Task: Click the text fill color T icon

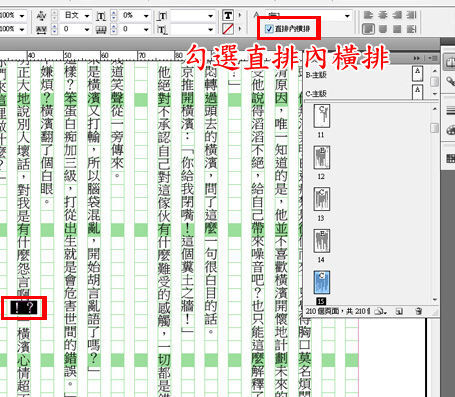Action: pyautogui.click(x=228, y=15)
